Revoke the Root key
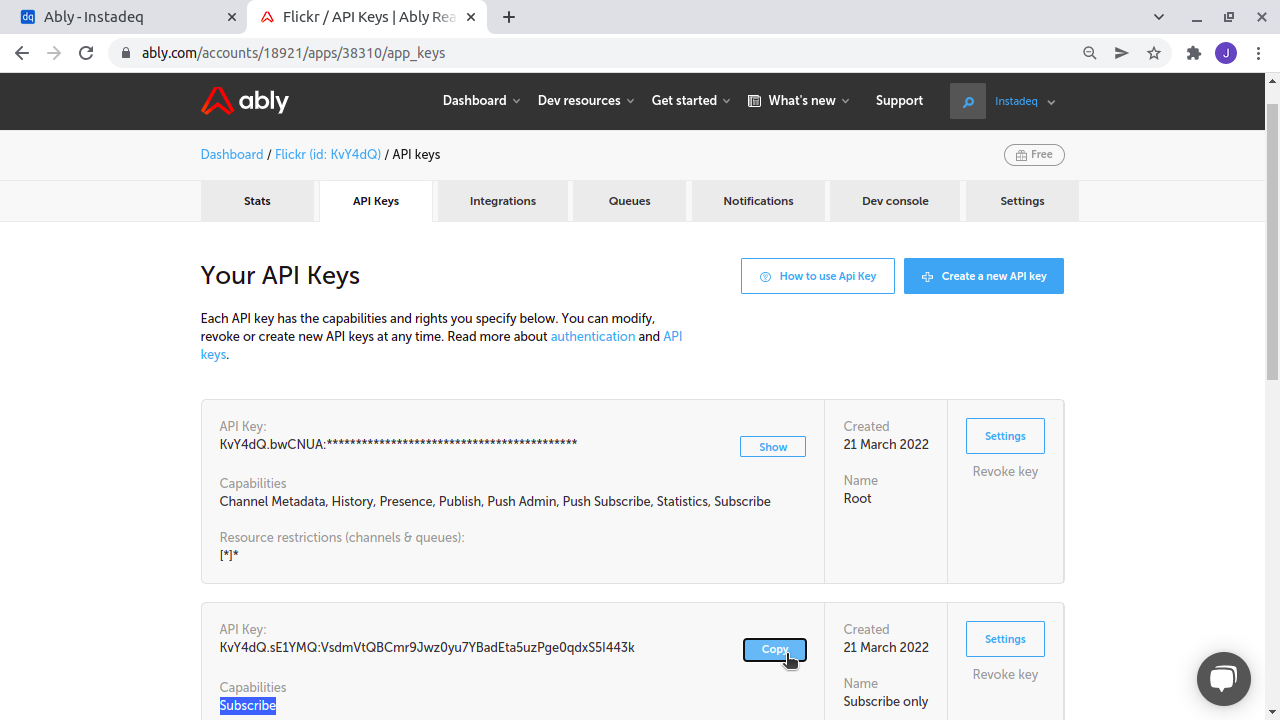This screenshot has height=720, width=1280. tap(1005, 471)
